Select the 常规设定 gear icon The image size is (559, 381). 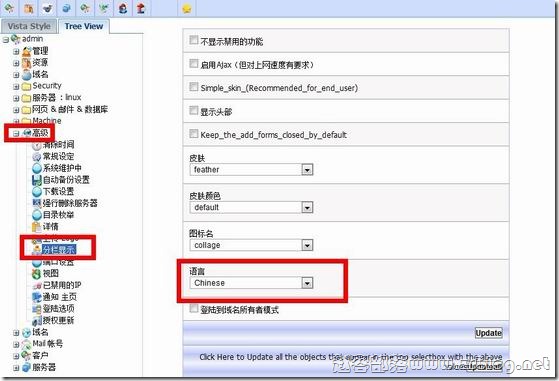37,157
